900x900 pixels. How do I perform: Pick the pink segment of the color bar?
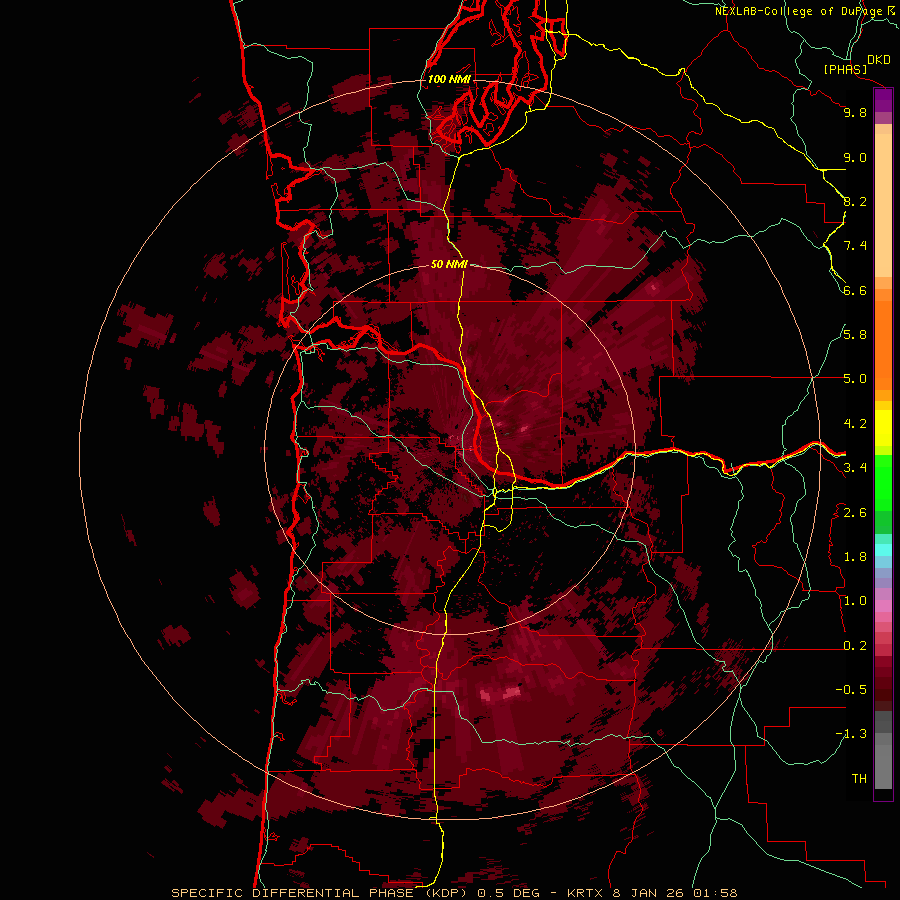(x=883, y=606)
